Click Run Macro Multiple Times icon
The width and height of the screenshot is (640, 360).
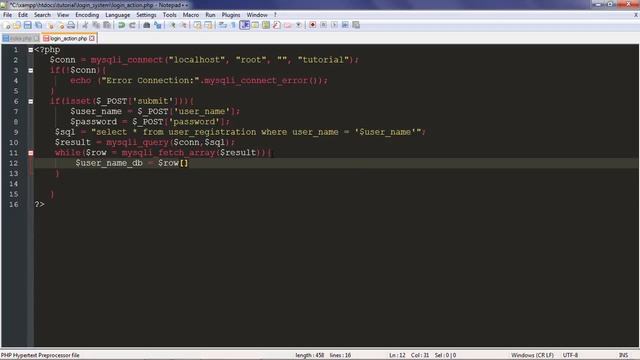click(x=345, y=25)
